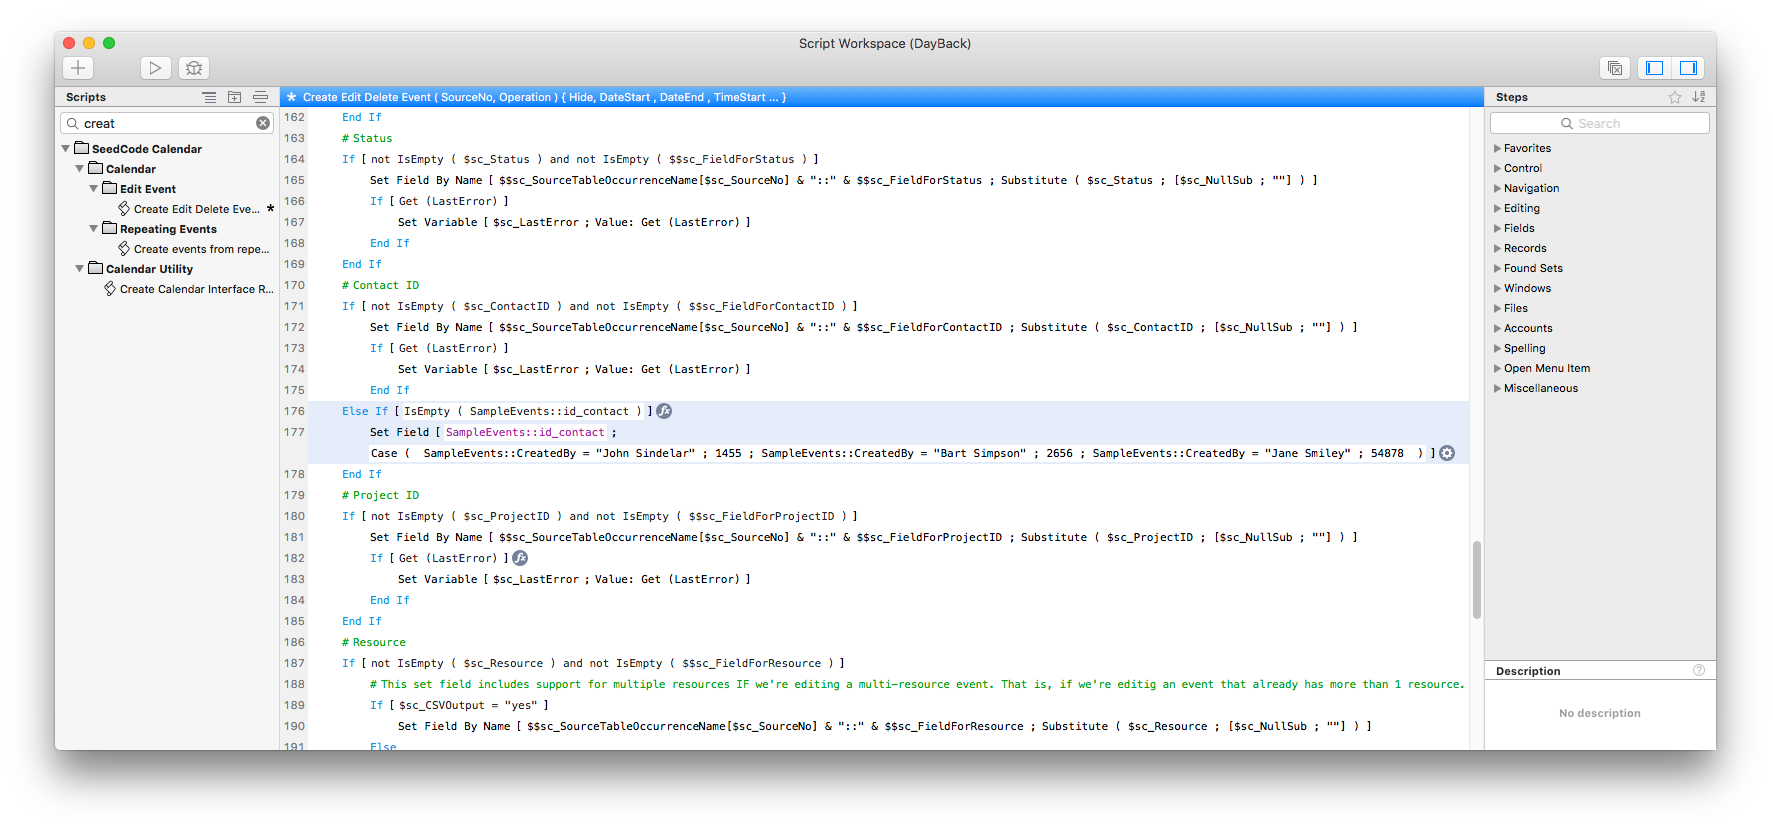Click calculation icon on line 182
The image size is (1773, 830).
pyautogui.click(x=520, y=558)
